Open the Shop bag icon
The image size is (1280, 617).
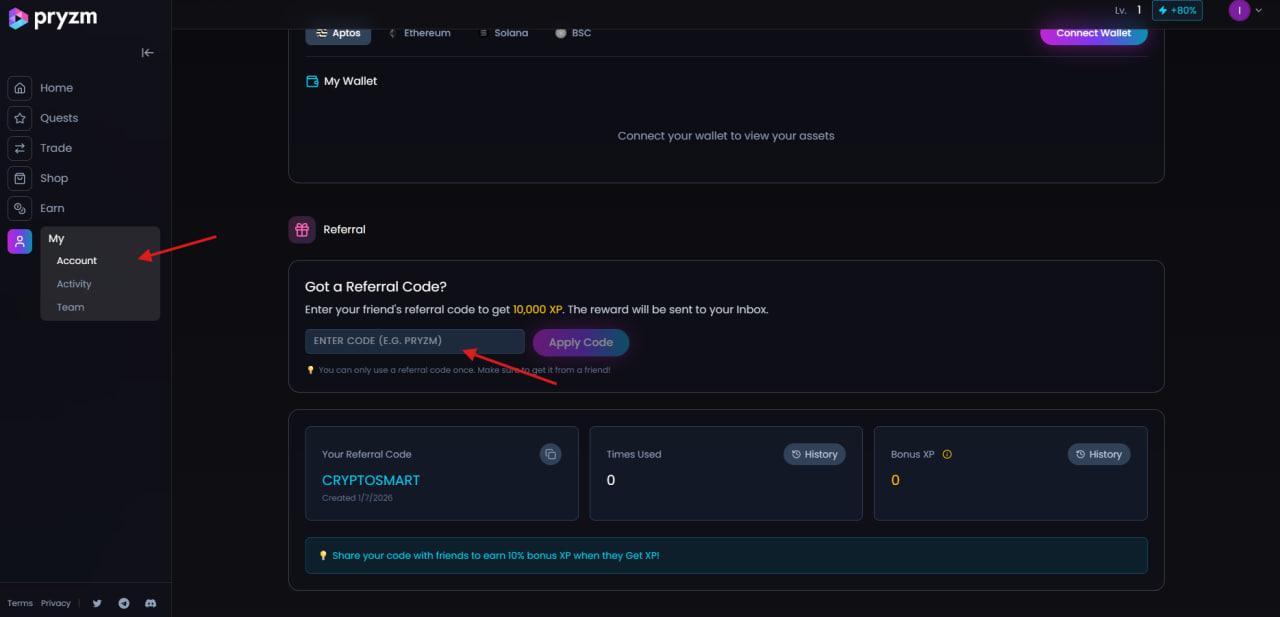[20, 178]
